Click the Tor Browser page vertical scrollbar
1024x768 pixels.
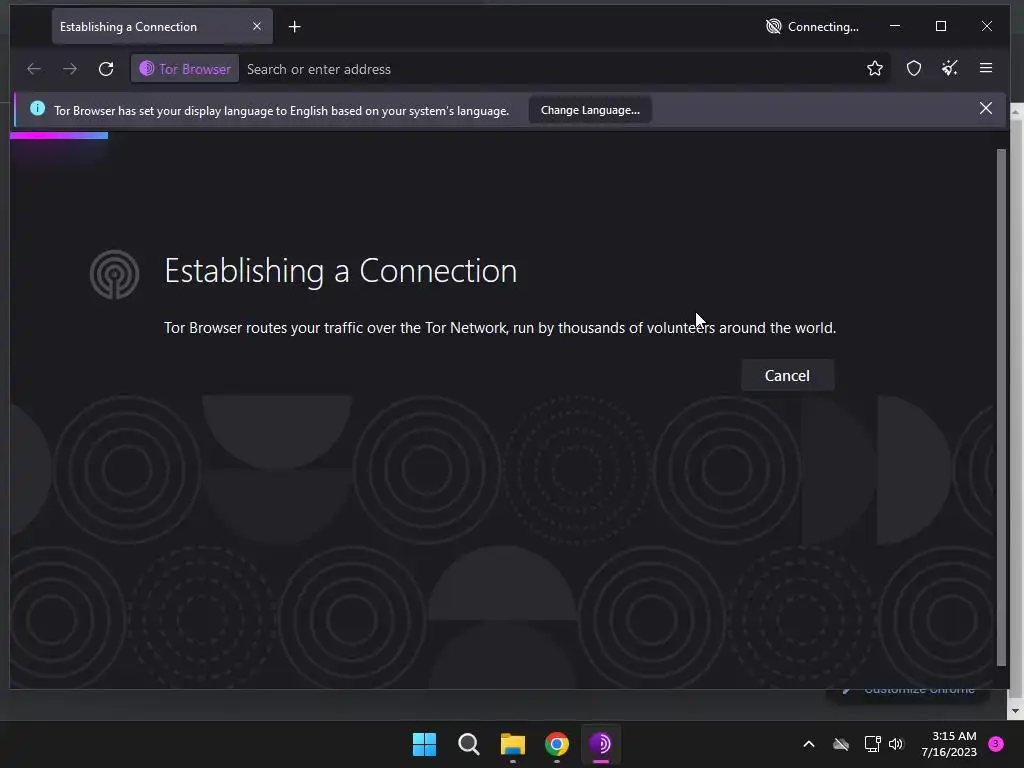tap(1002, 408)
